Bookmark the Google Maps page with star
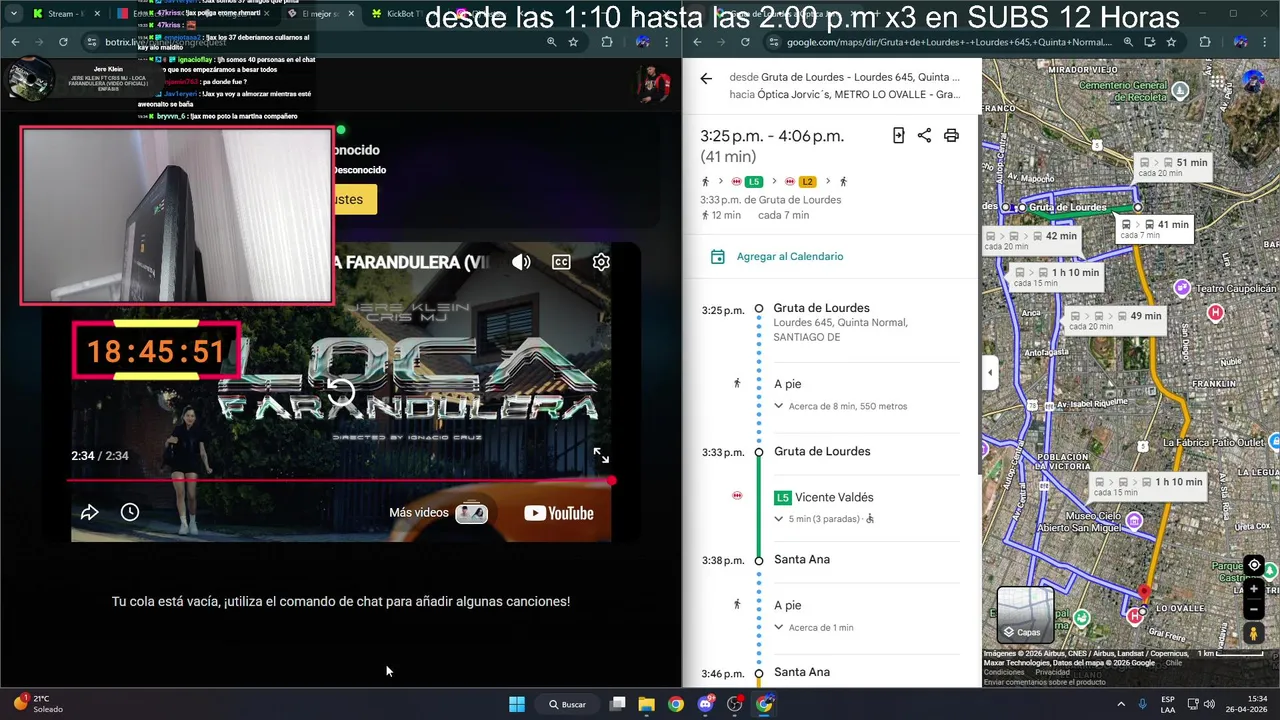This screenshot has width=1280, height=720. (1171, 42)
